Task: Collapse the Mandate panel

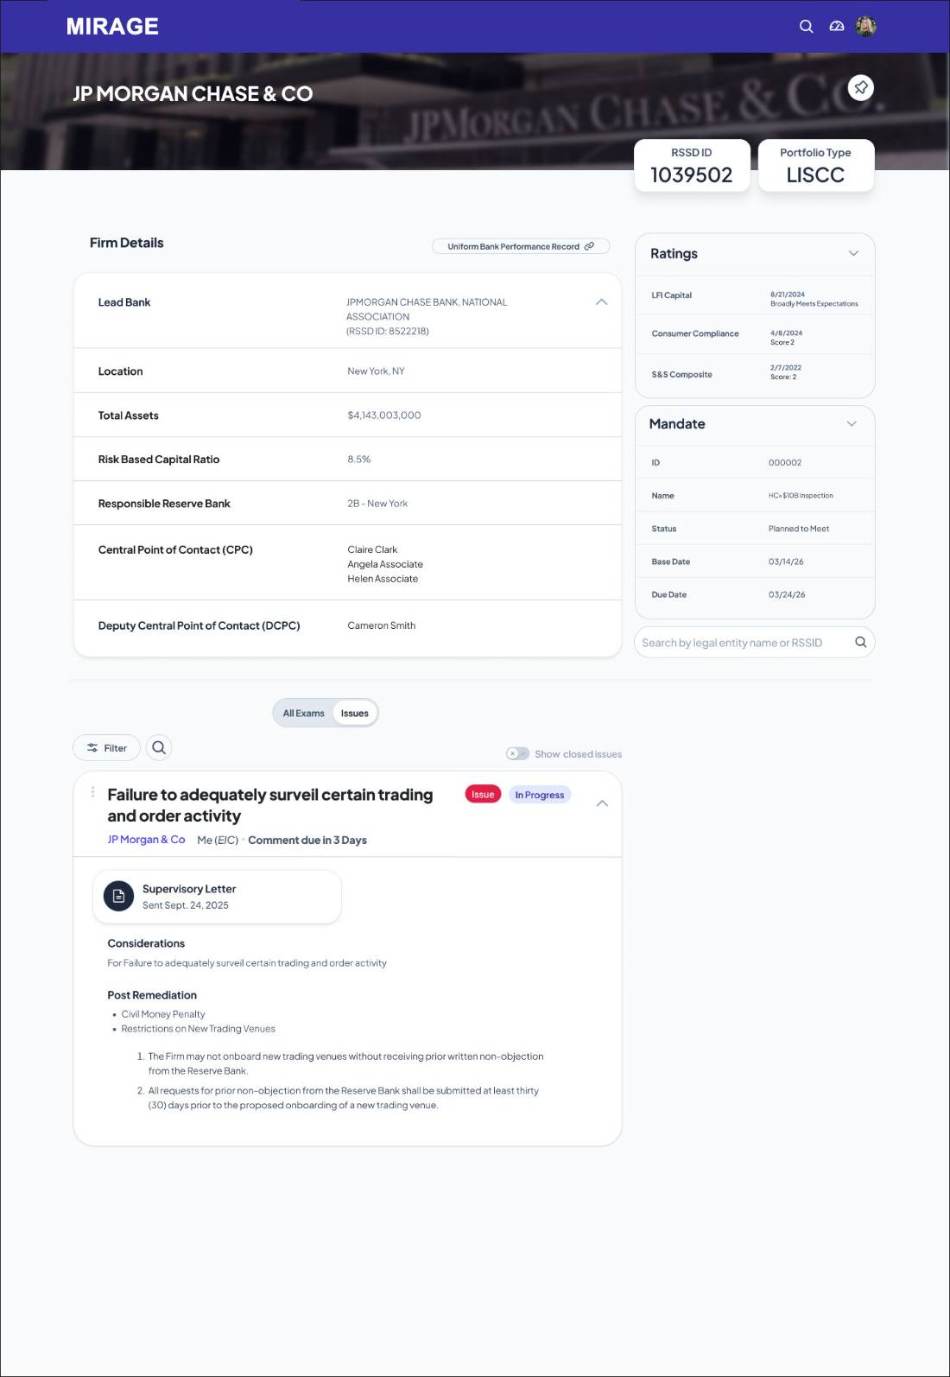Action: tap(851, 424)
